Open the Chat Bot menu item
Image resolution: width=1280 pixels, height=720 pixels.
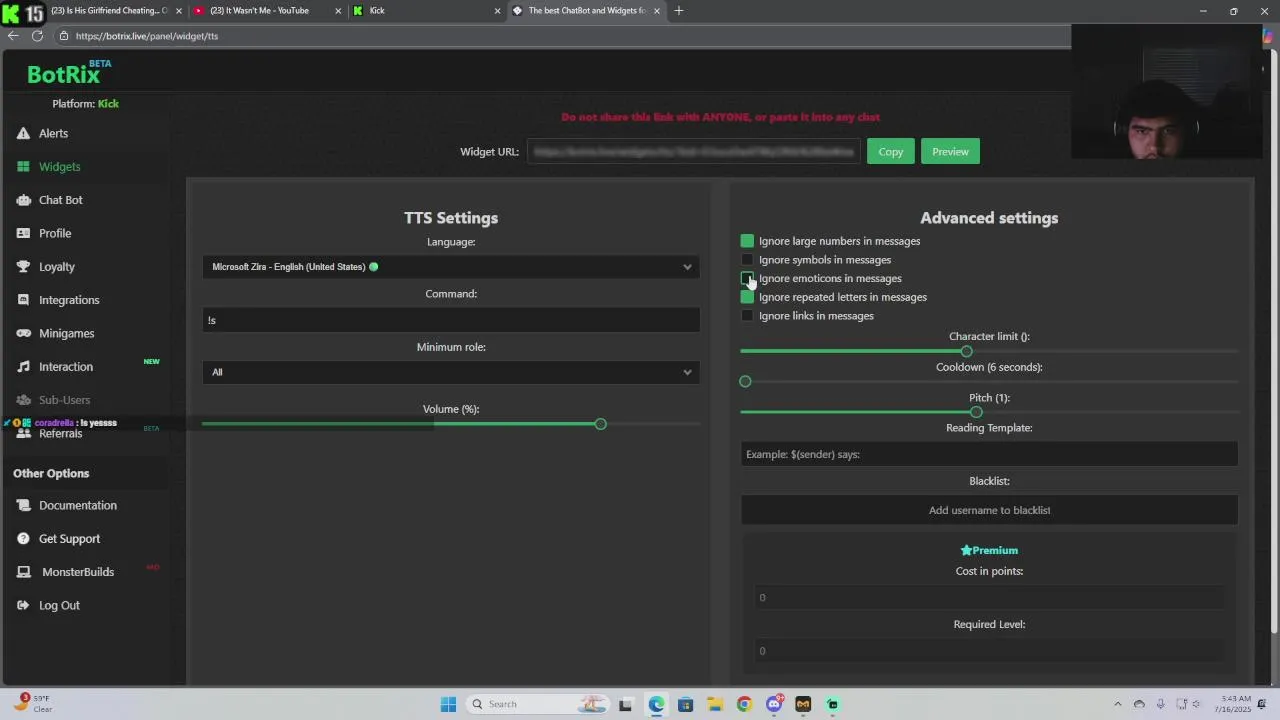click(x=61, y=200)
